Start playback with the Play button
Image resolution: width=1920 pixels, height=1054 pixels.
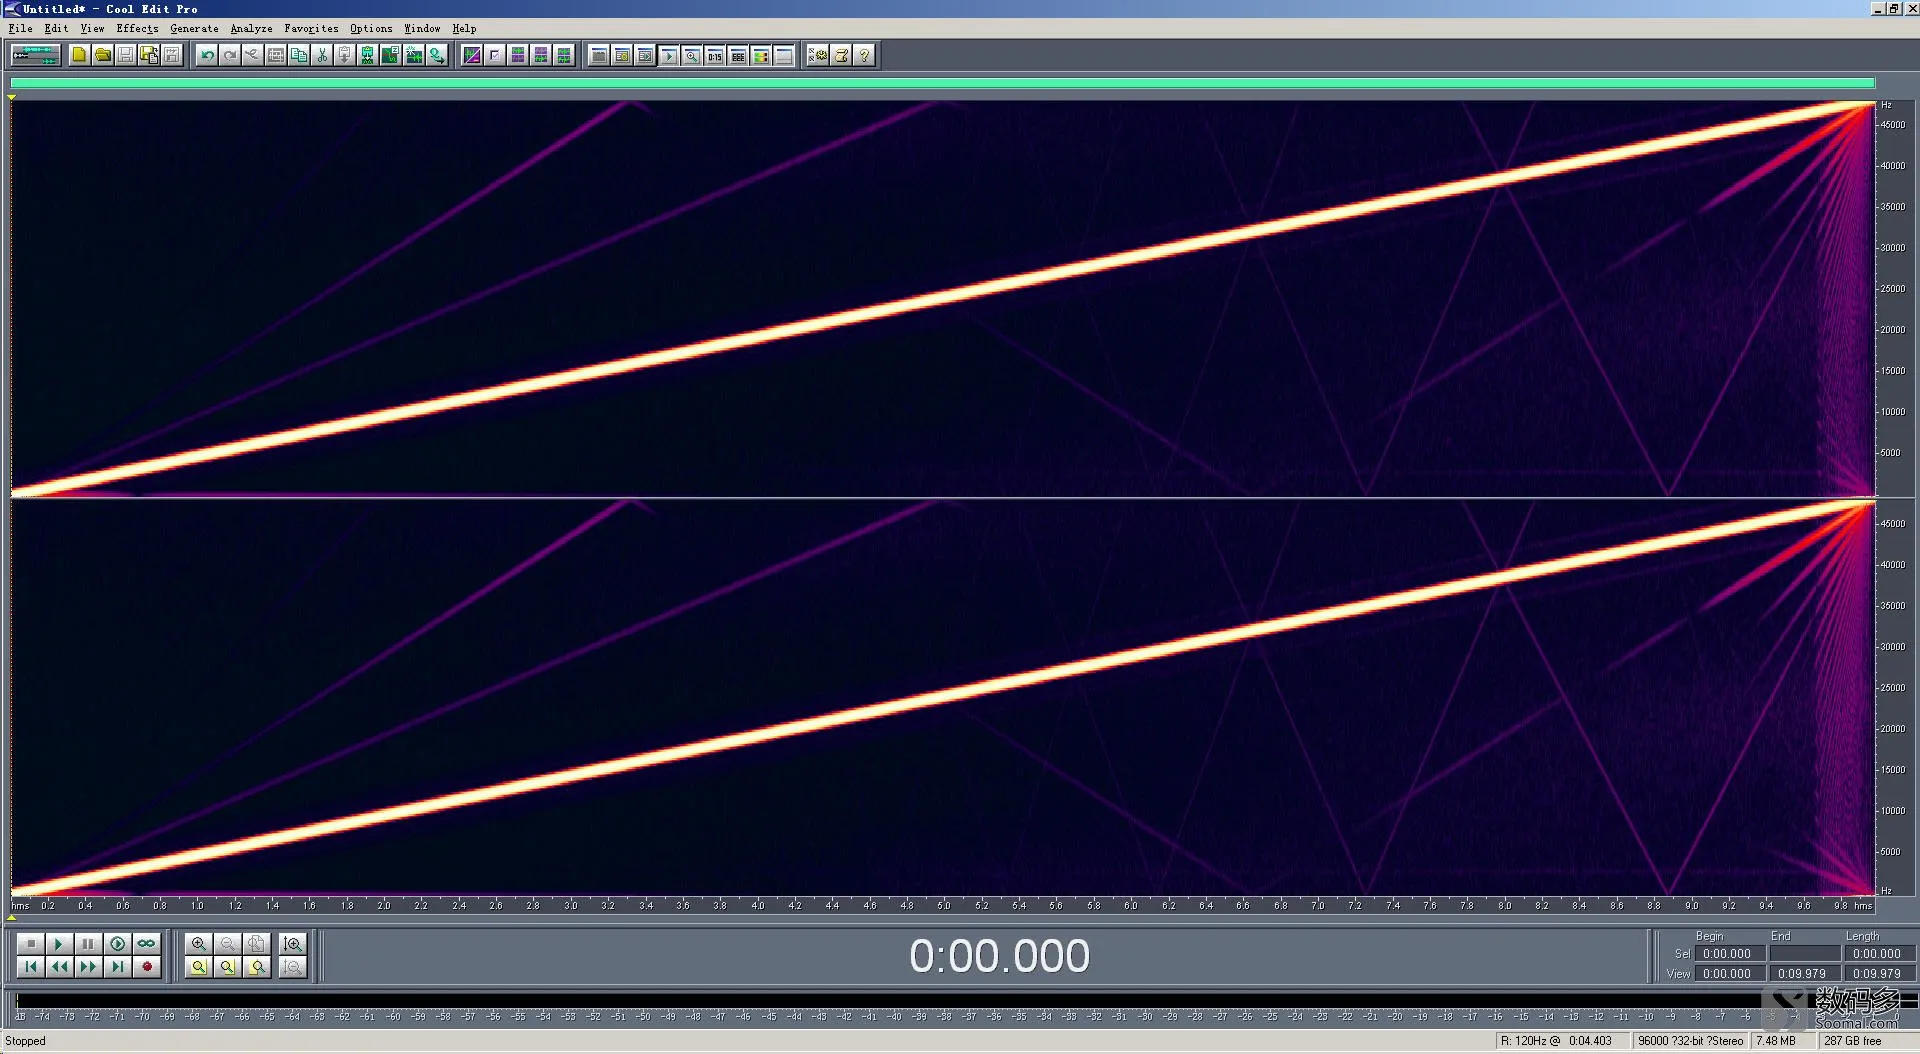tap(59, 943)
